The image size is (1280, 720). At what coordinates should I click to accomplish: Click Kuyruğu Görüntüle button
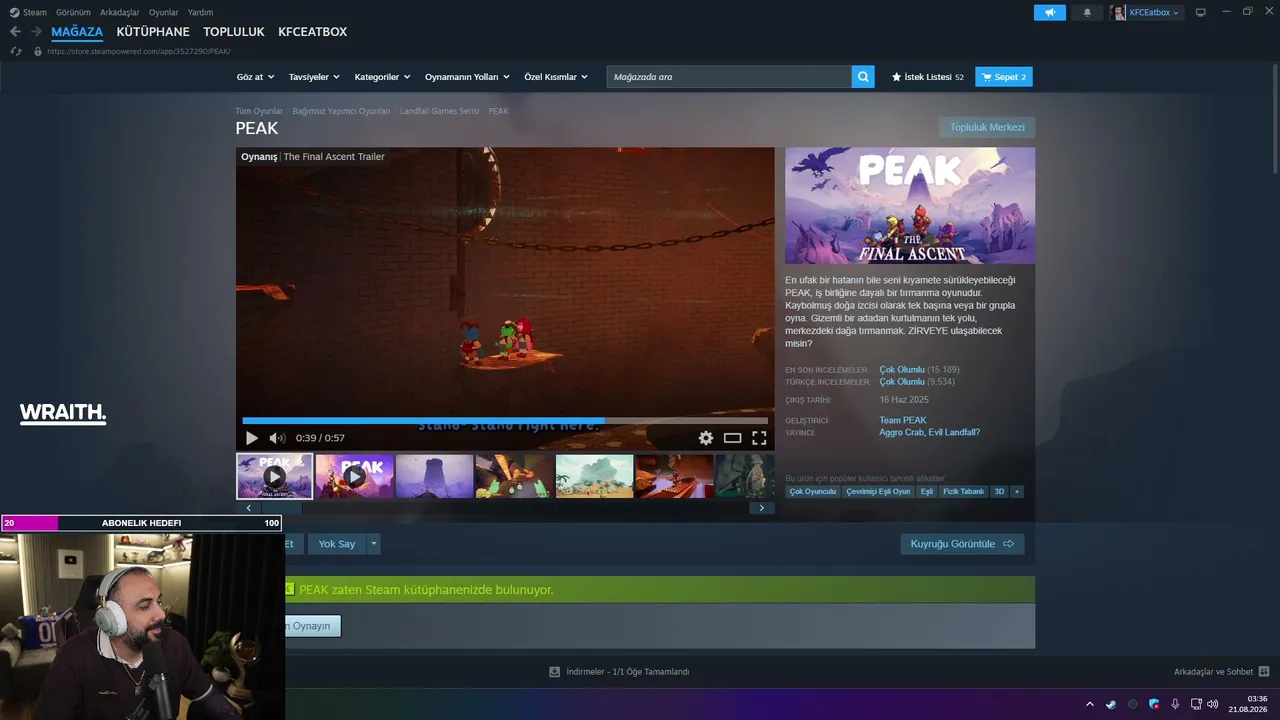(x=962, y=544)
